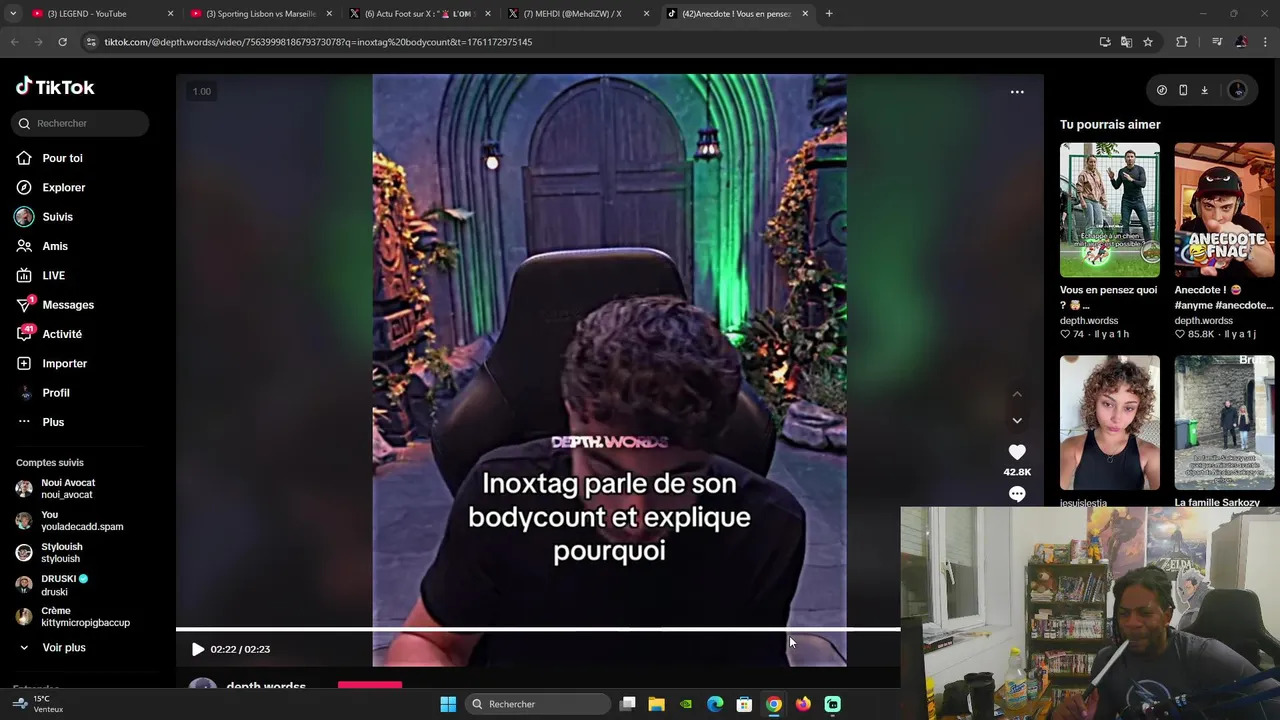Open the Amis page
Viewport: 1280px width, 720px height.
[x=55, y=246]
